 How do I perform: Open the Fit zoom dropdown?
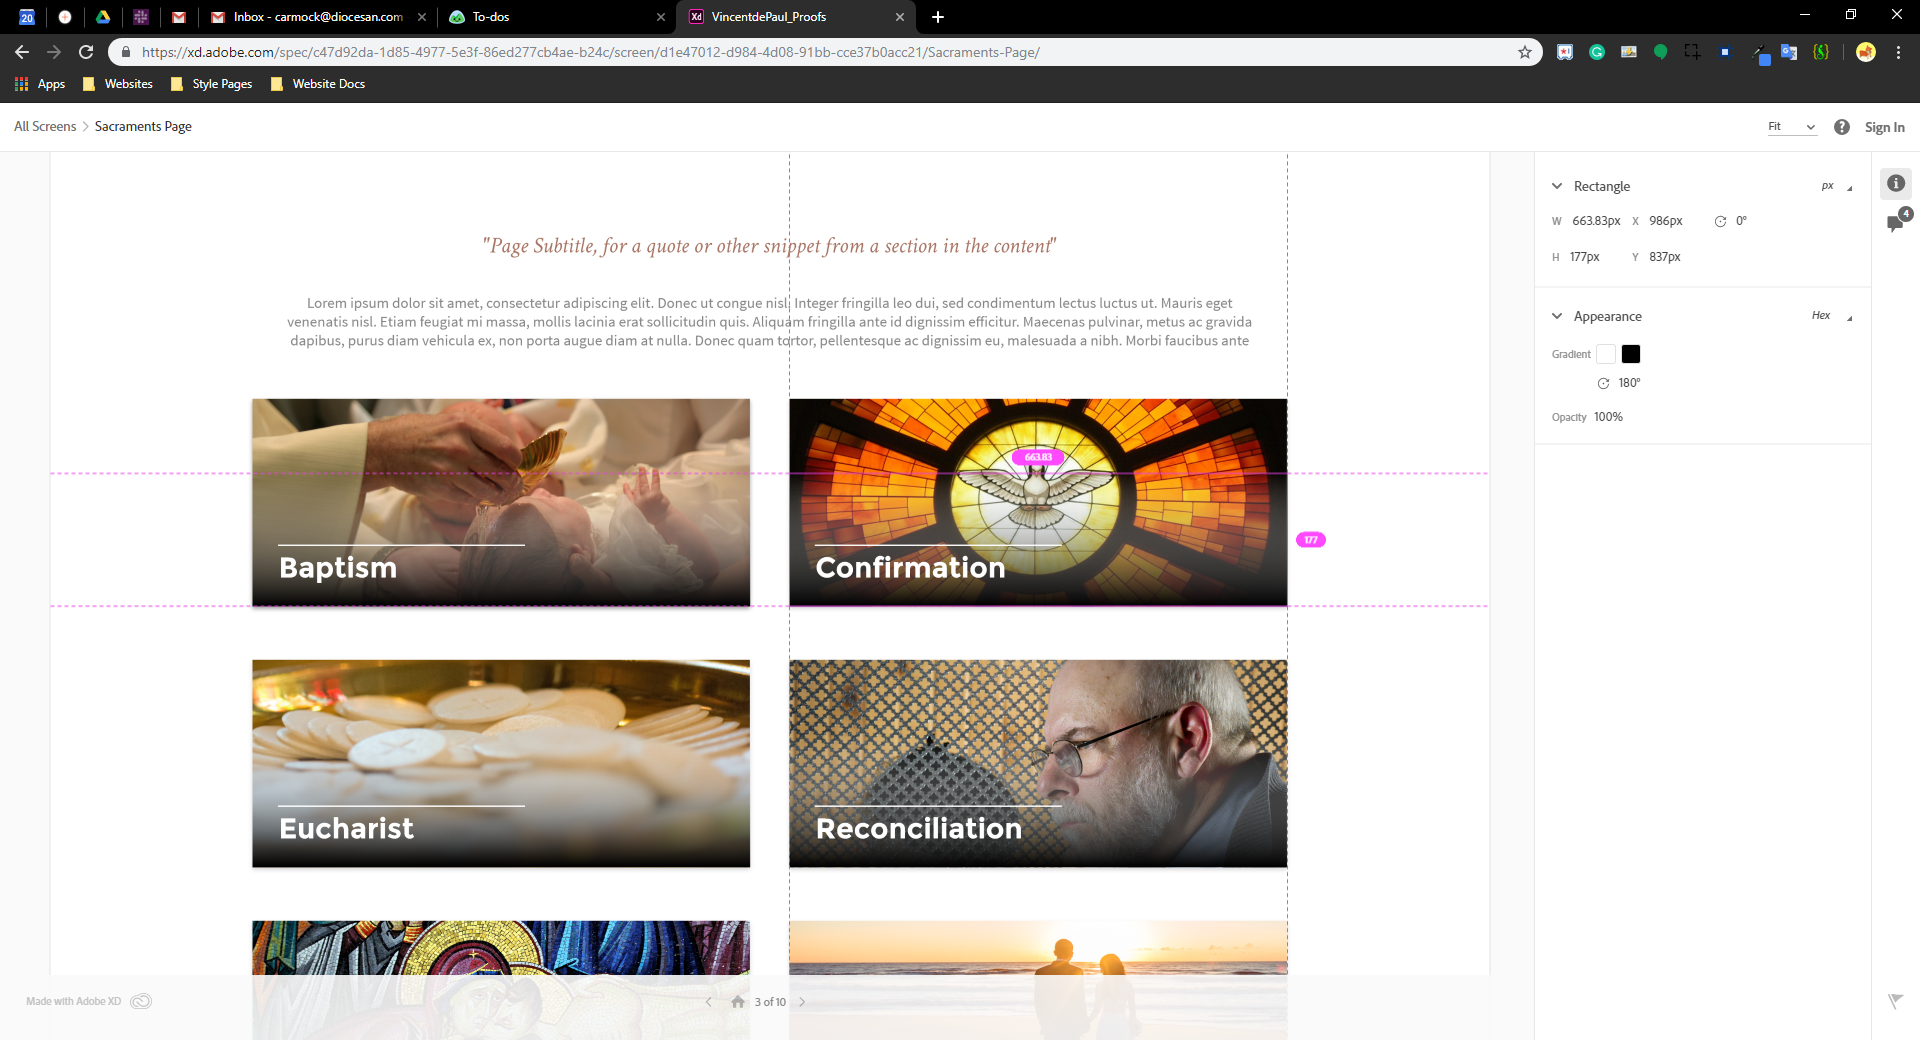[1791, 127]
